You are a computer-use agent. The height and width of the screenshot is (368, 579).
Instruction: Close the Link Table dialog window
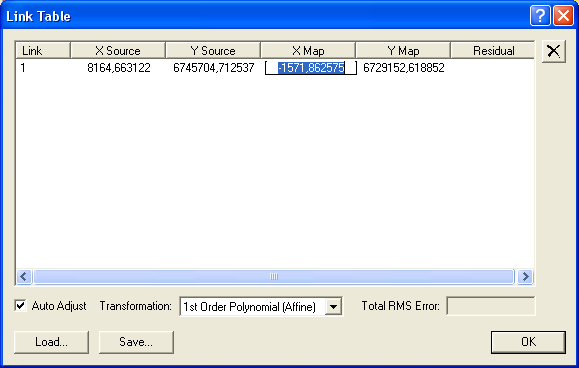coord(563,16)
